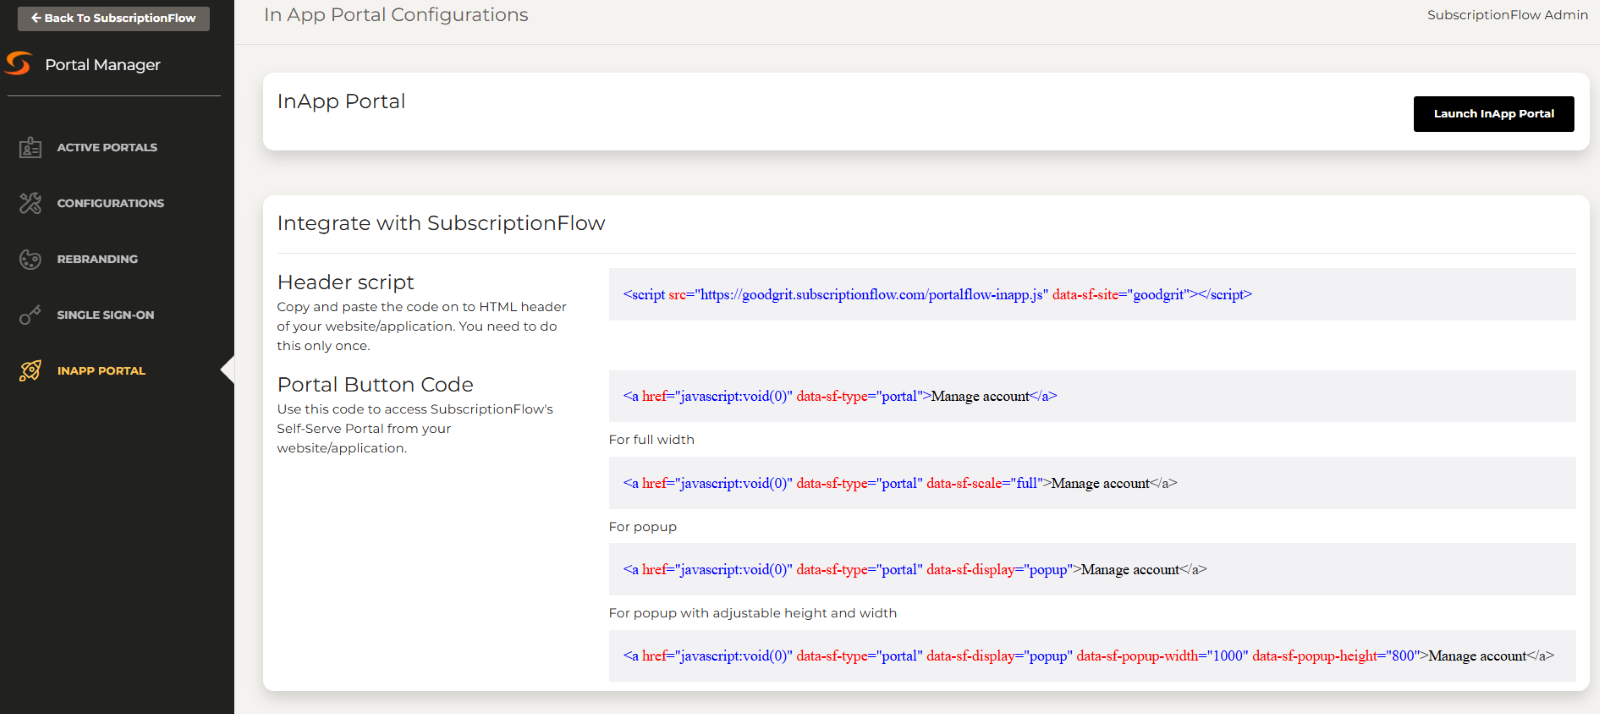Launch the InApp Portal

(x=1493, y=114)
